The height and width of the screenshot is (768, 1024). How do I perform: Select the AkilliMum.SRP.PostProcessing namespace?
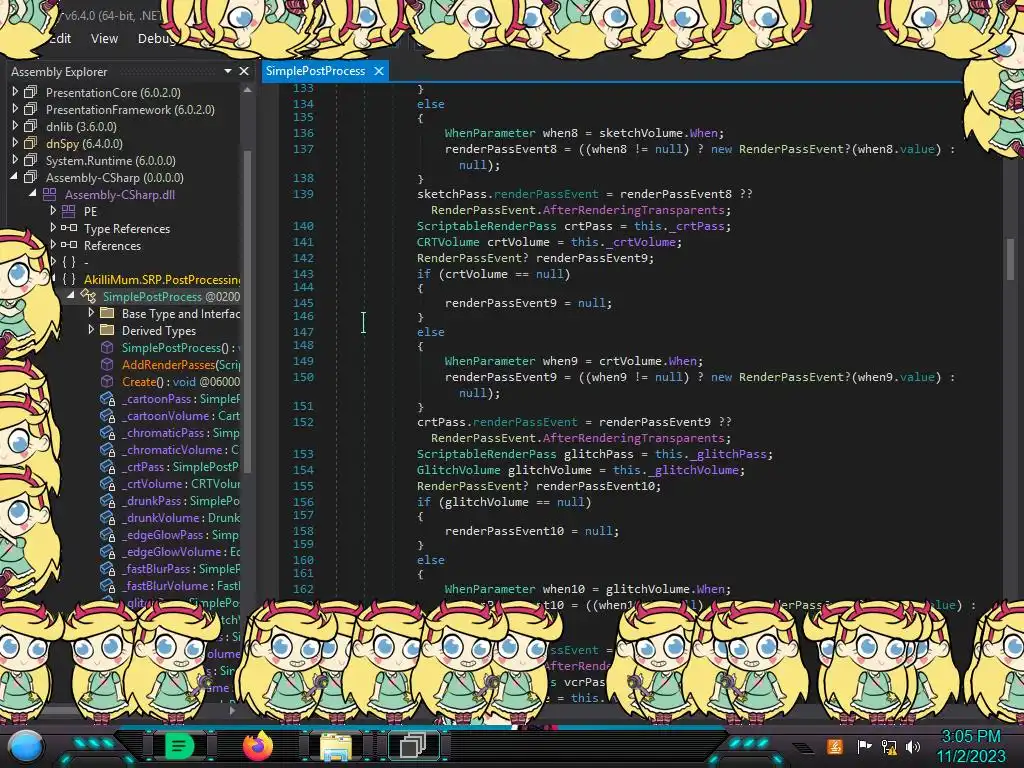(162, 280)
